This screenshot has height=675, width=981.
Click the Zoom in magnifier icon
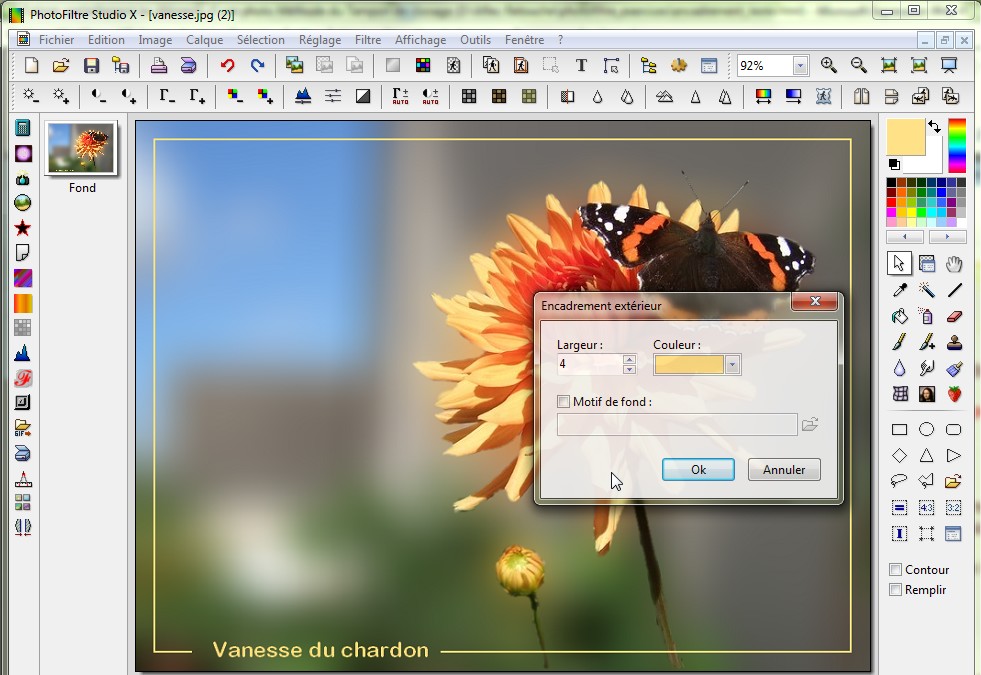click(x=828, y=66)
